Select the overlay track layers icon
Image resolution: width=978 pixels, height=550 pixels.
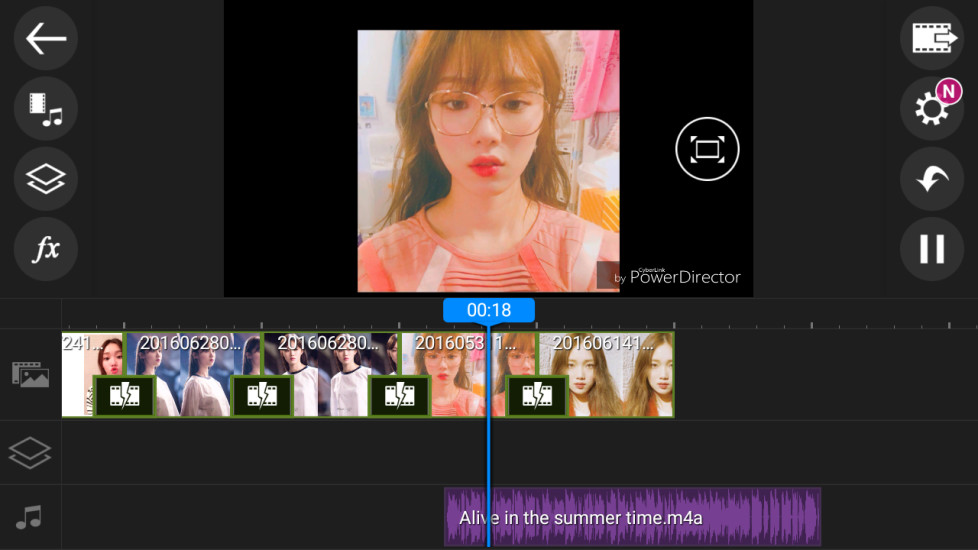(x=30, y=452)
